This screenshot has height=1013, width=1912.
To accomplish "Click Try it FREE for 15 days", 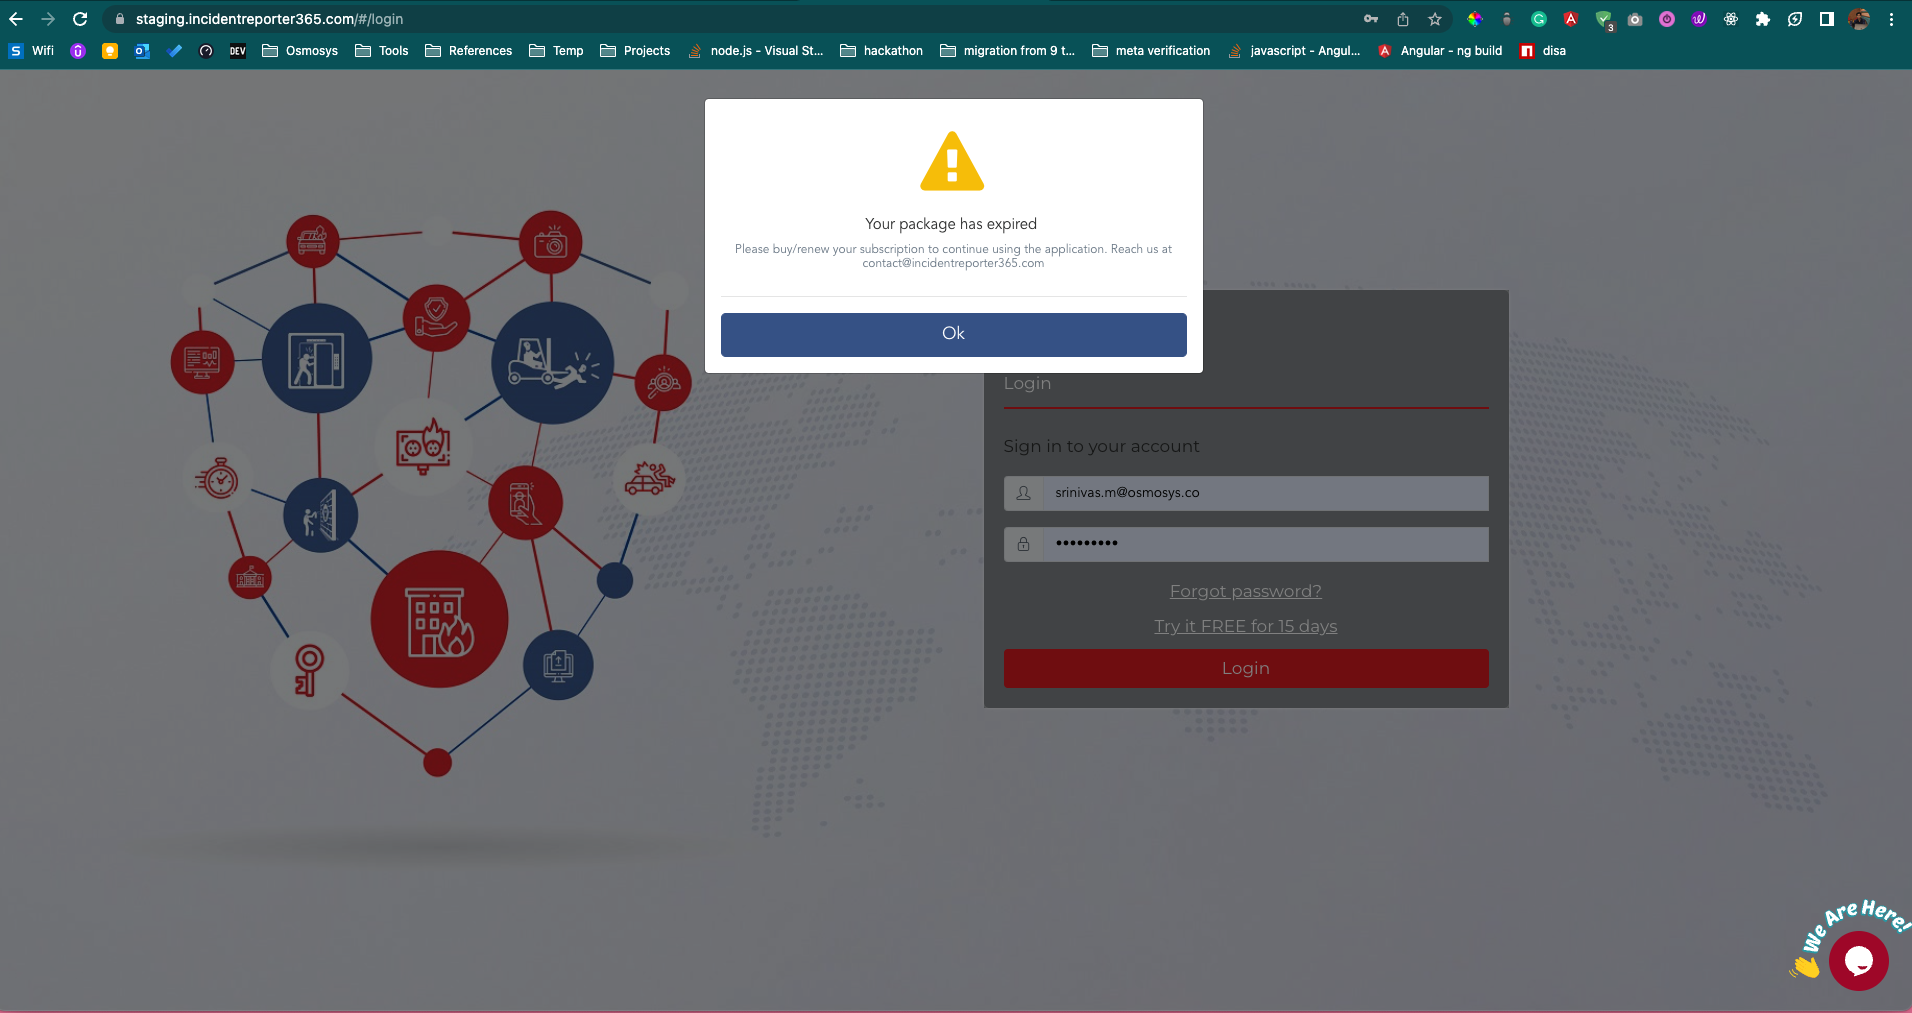I will (x=1245, y=626).
